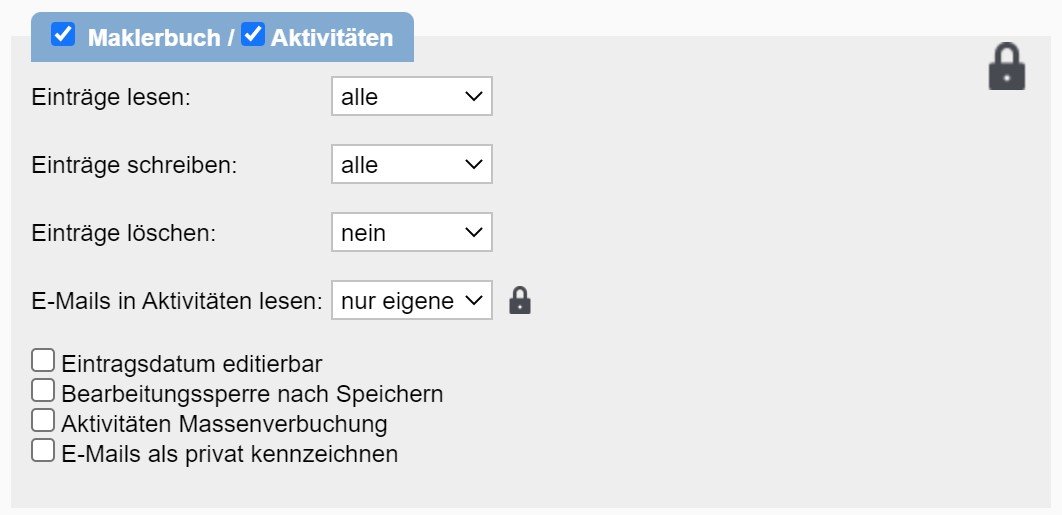Click the 'Aktivitäten' tab title text
This screenshot has width=1062, height=515.
(331, 38)
